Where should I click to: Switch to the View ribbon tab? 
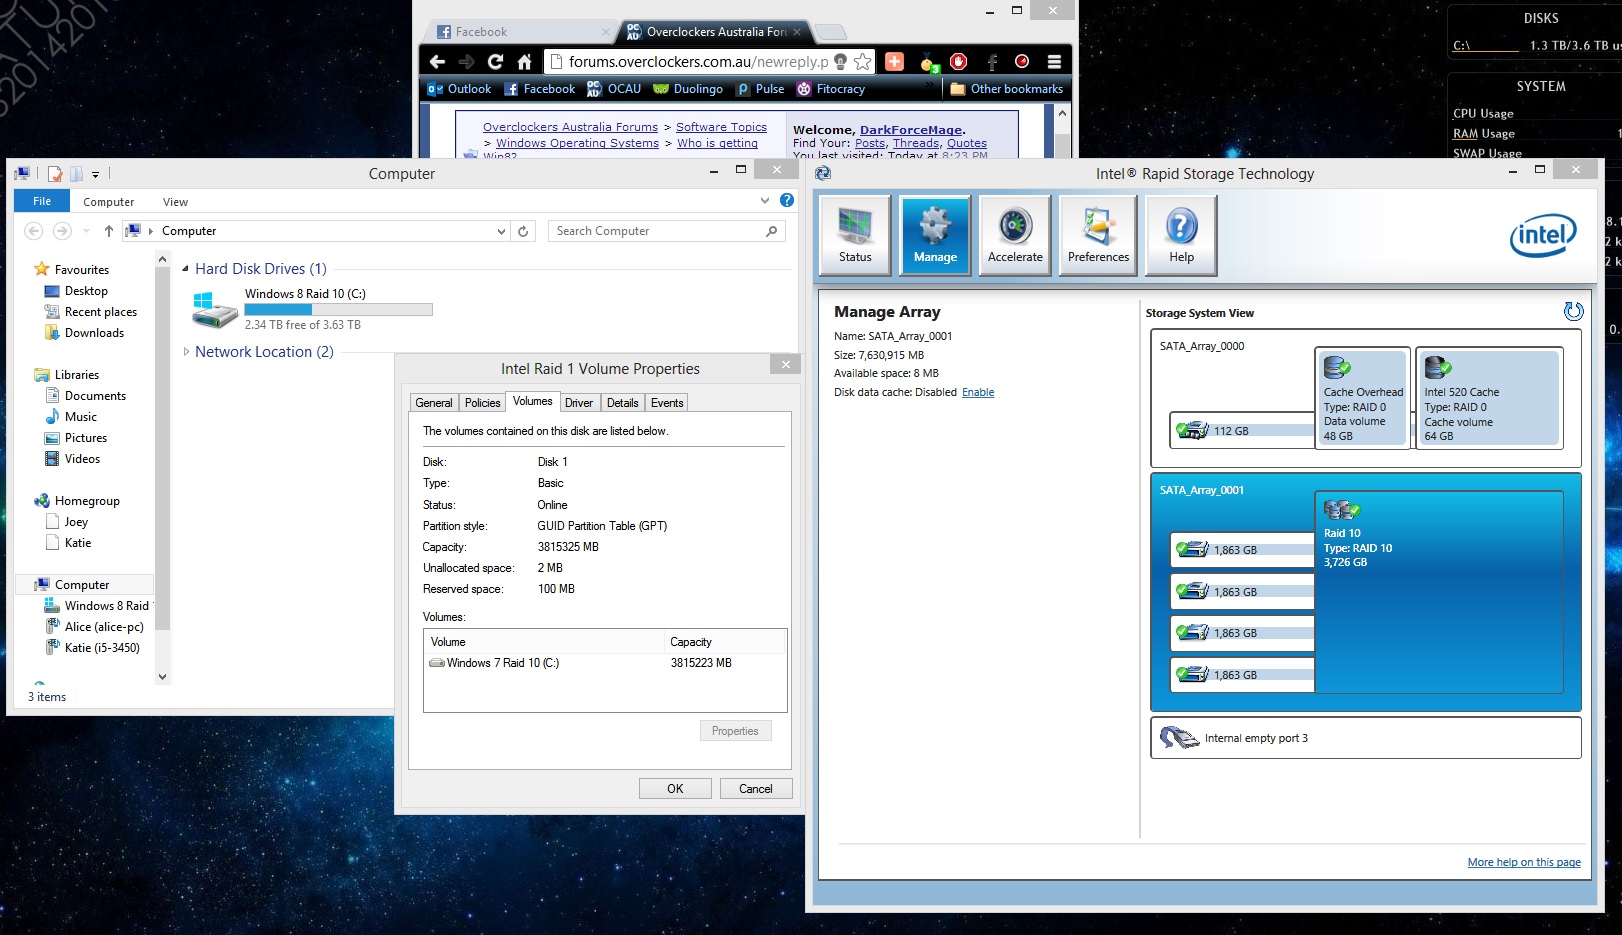click(x=176, y=202)
